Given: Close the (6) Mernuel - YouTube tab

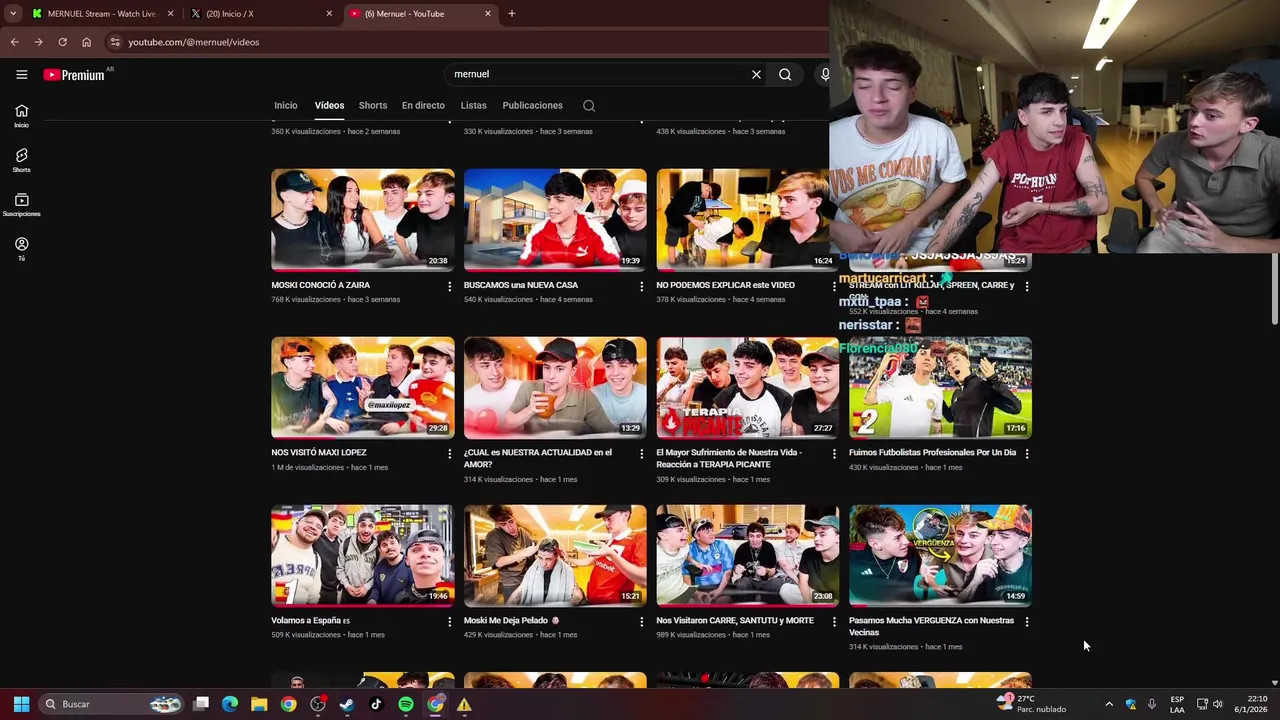Looking at the screenshot, I should pyautogui.click(x=488, y=14).
